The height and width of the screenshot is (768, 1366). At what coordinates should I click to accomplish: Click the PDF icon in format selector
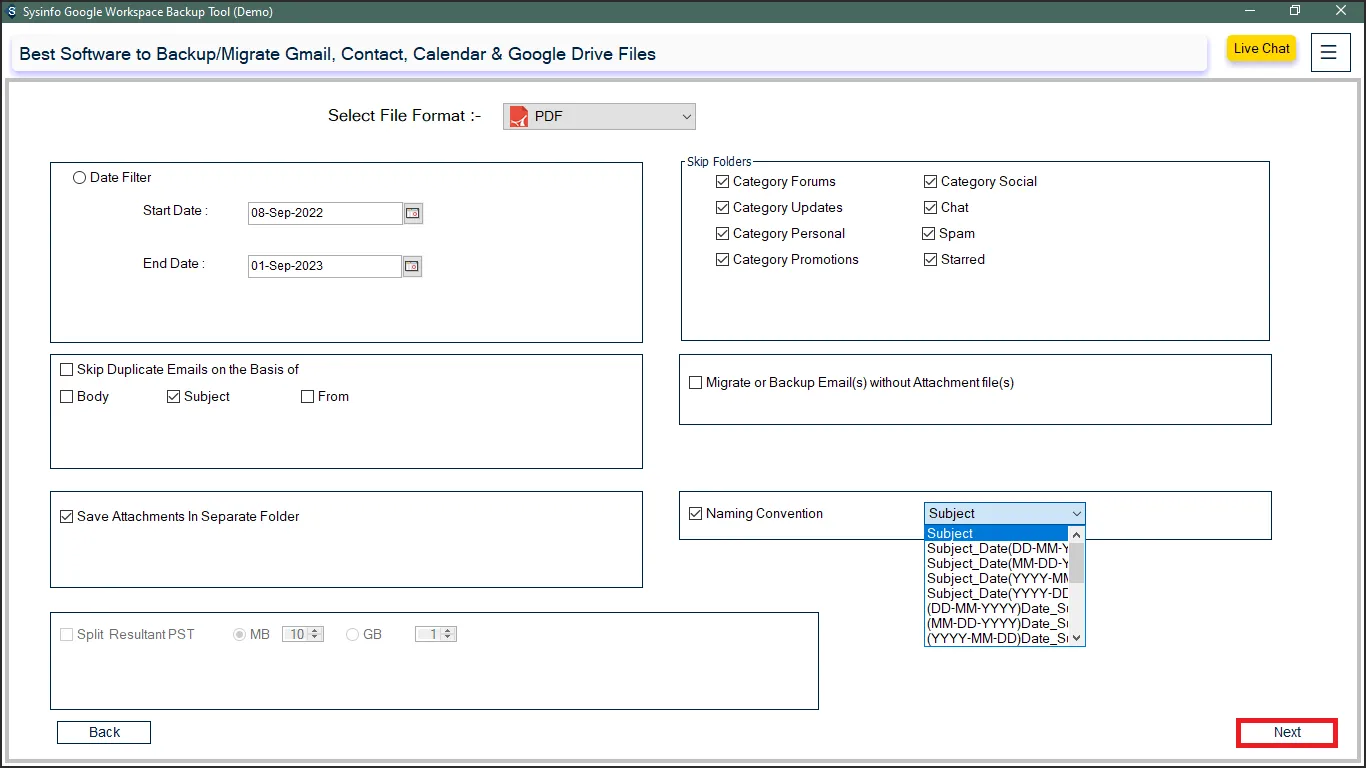click(519, 117)
